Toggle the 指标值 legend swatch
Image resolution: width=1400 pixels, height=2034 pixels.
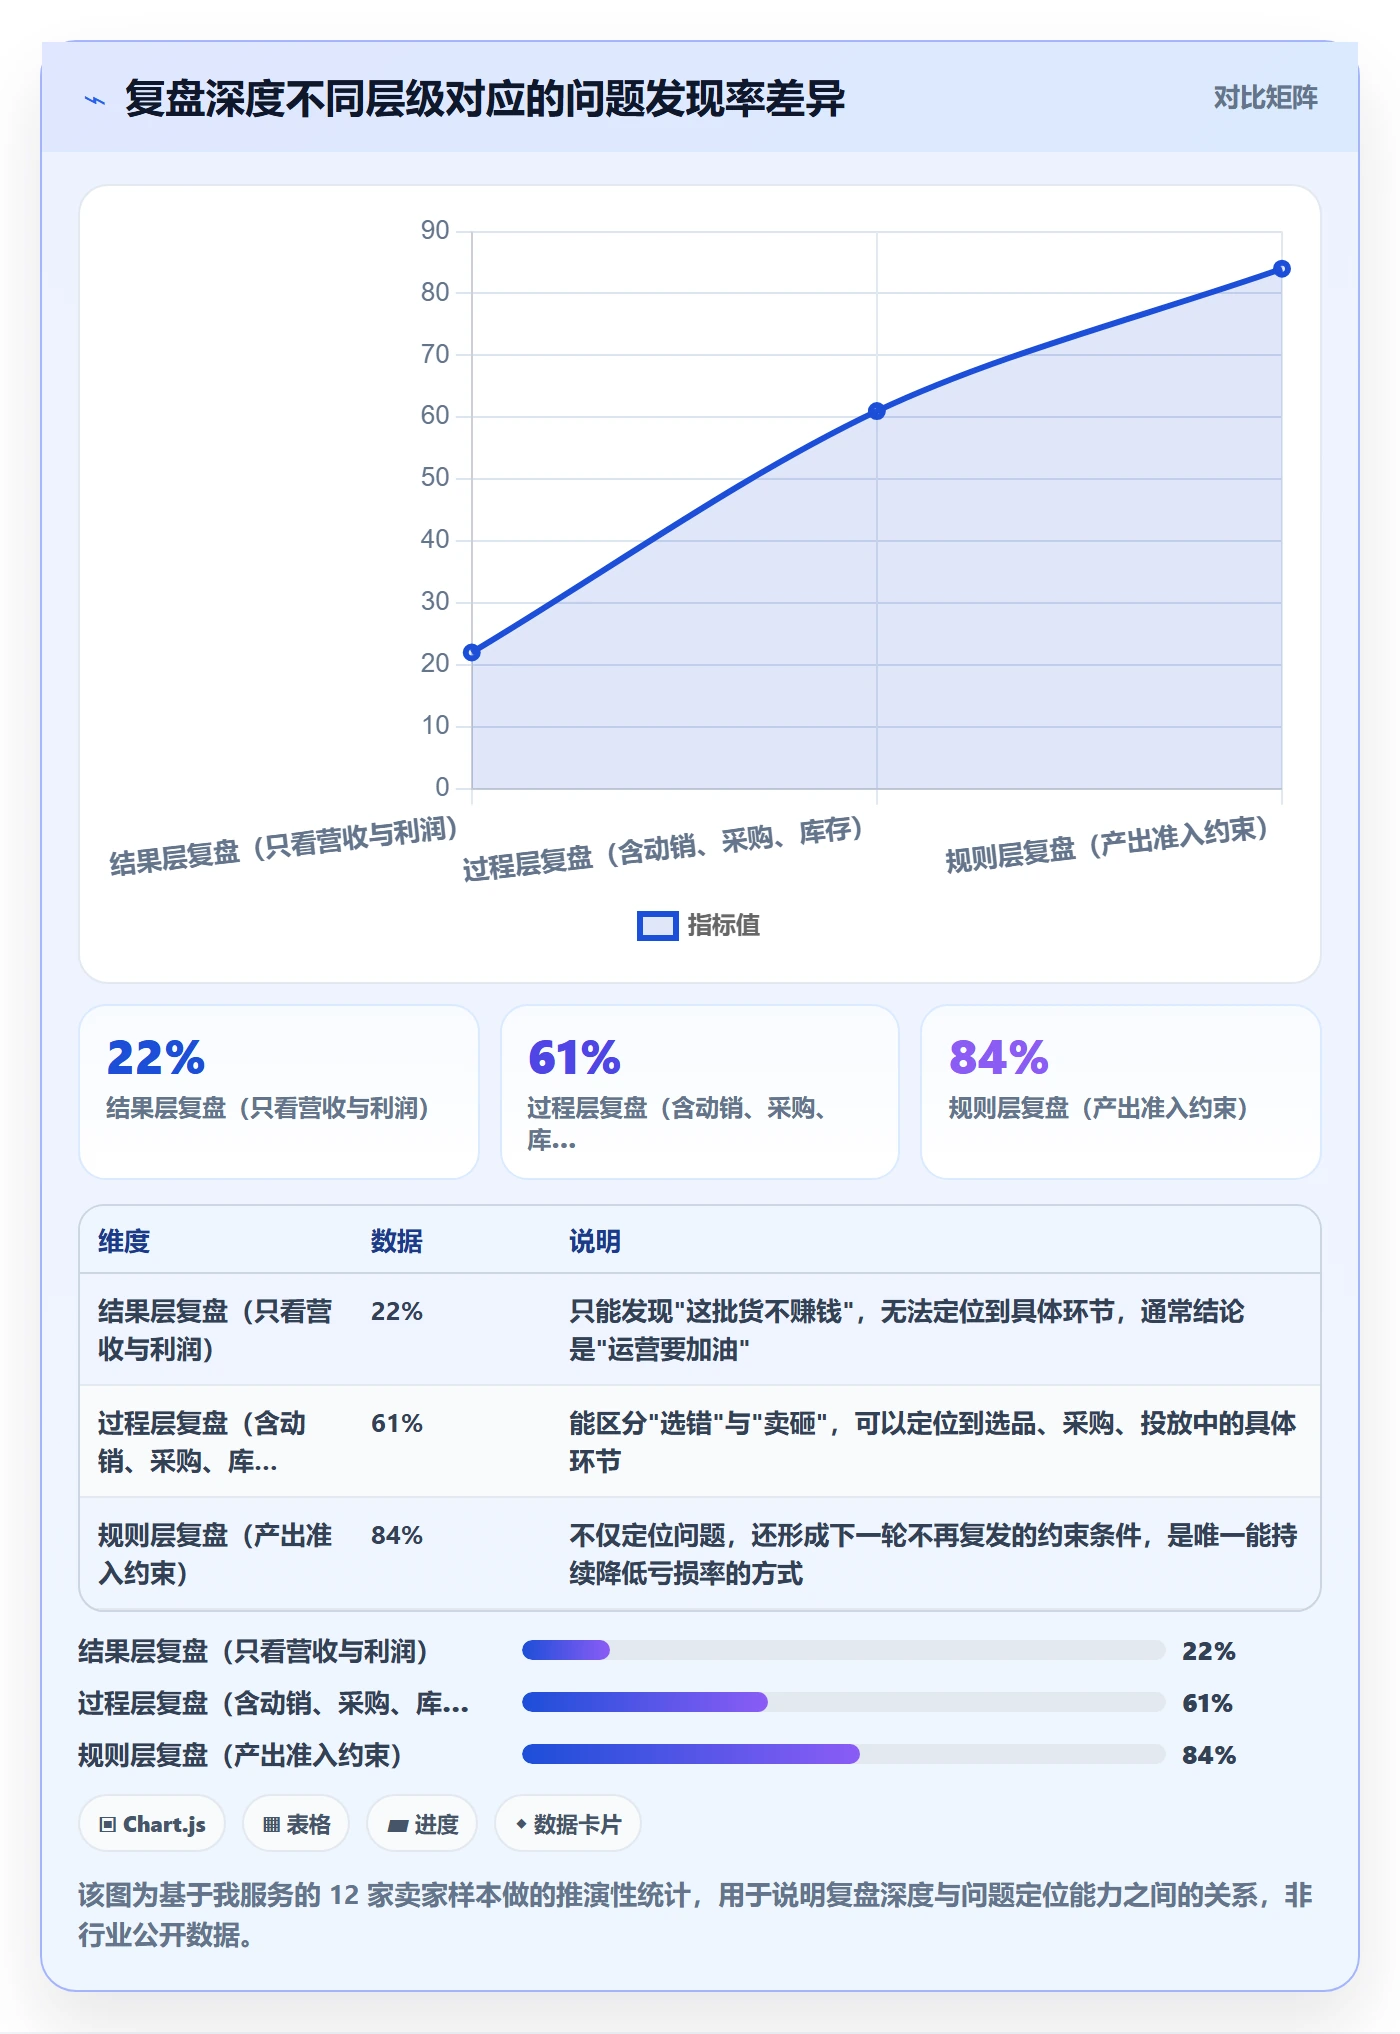point(658,925)
